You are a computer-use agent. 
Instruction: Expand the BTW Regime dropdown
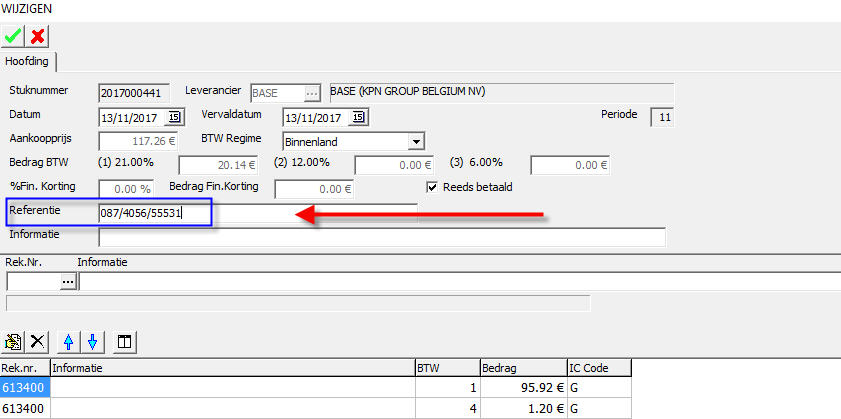[x=417, y=141]
